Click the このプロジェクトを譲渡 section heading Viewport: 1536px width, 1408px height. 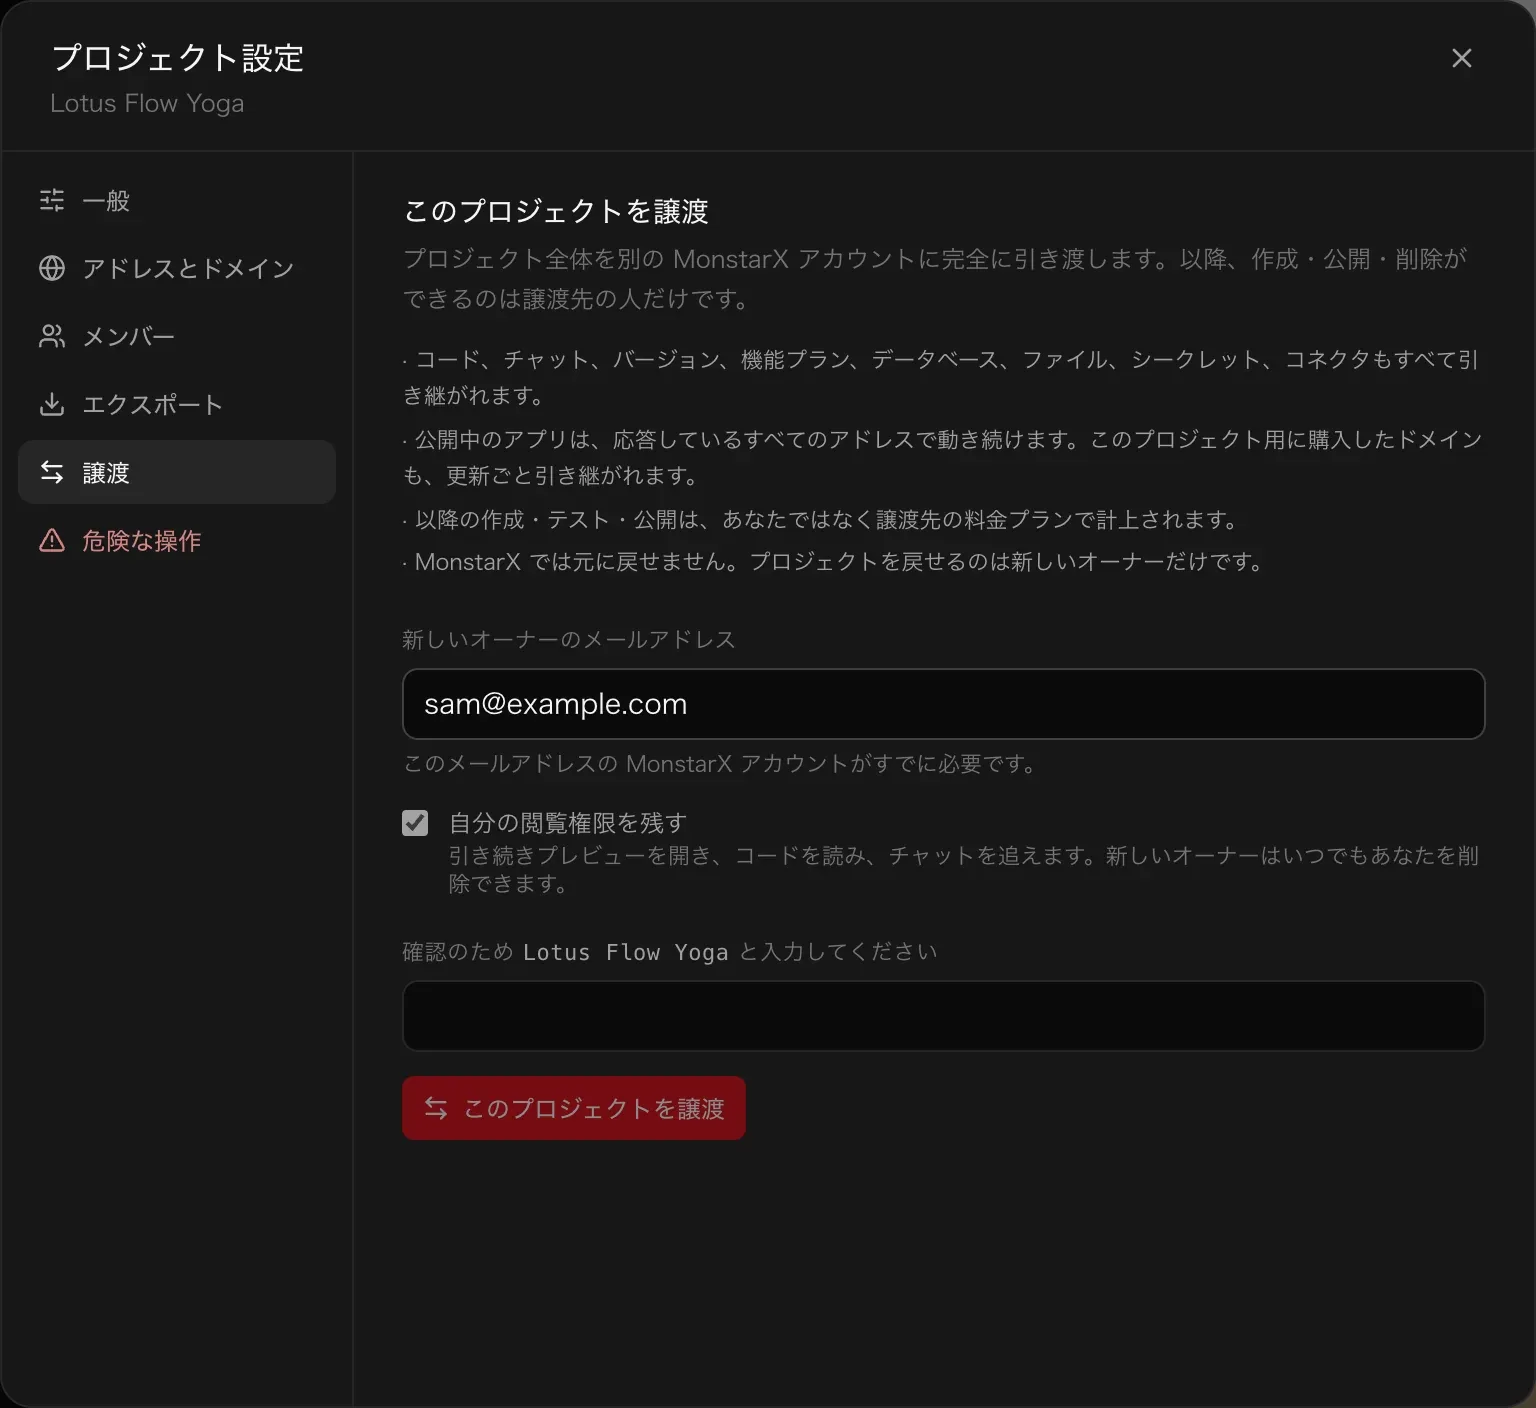[x=556, y=211]
